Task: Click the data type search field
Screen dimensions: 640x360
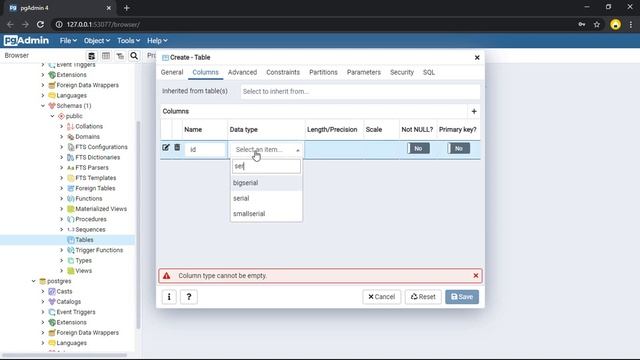Action: pyautogui.click(x=267, y=166)
